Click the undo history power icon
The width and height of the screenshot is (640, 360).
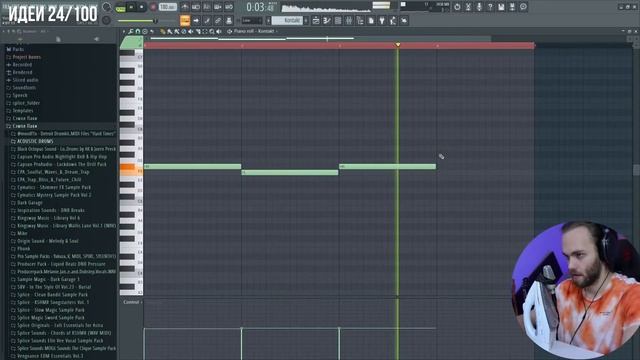coord(457,7)
